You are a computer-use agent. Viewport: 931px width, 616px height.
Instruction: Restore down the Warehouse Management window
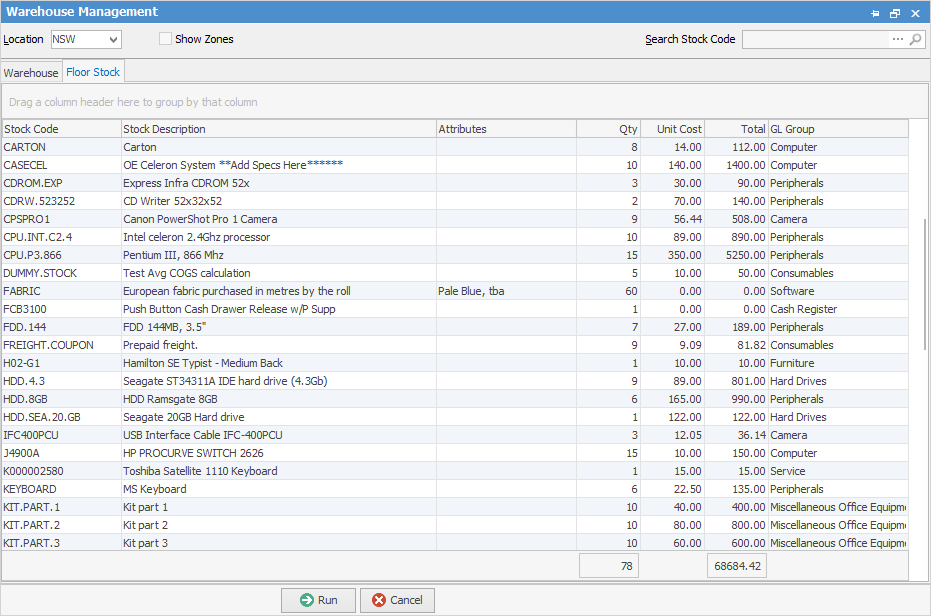(x=895, y=13)
